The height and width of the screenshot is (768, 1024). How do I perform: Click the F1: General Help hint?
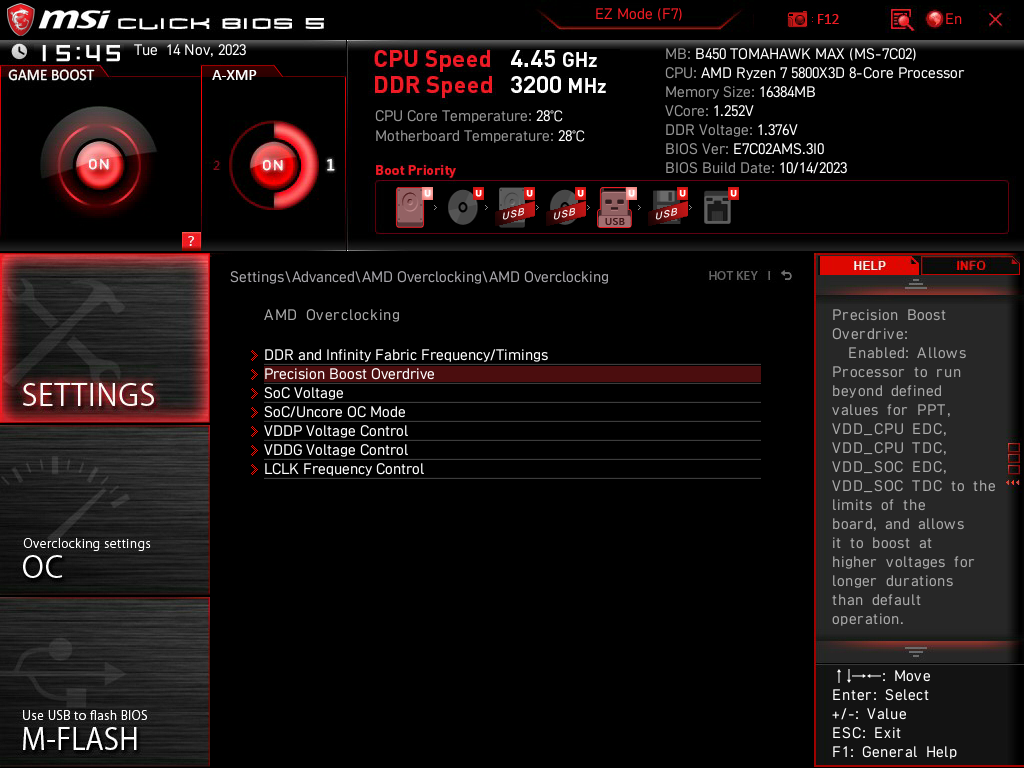tap(894, 752)
